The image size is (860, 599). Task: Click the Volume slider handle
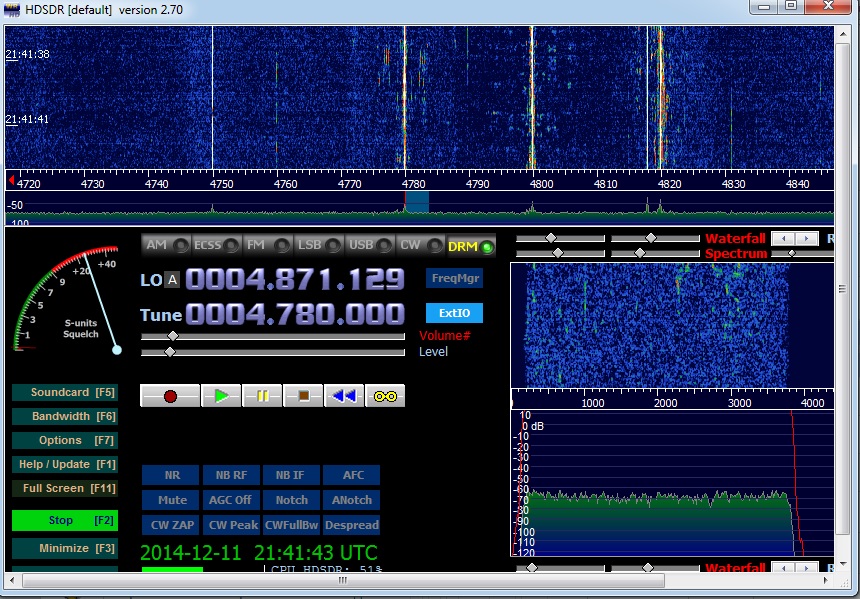tap(173, 336)
